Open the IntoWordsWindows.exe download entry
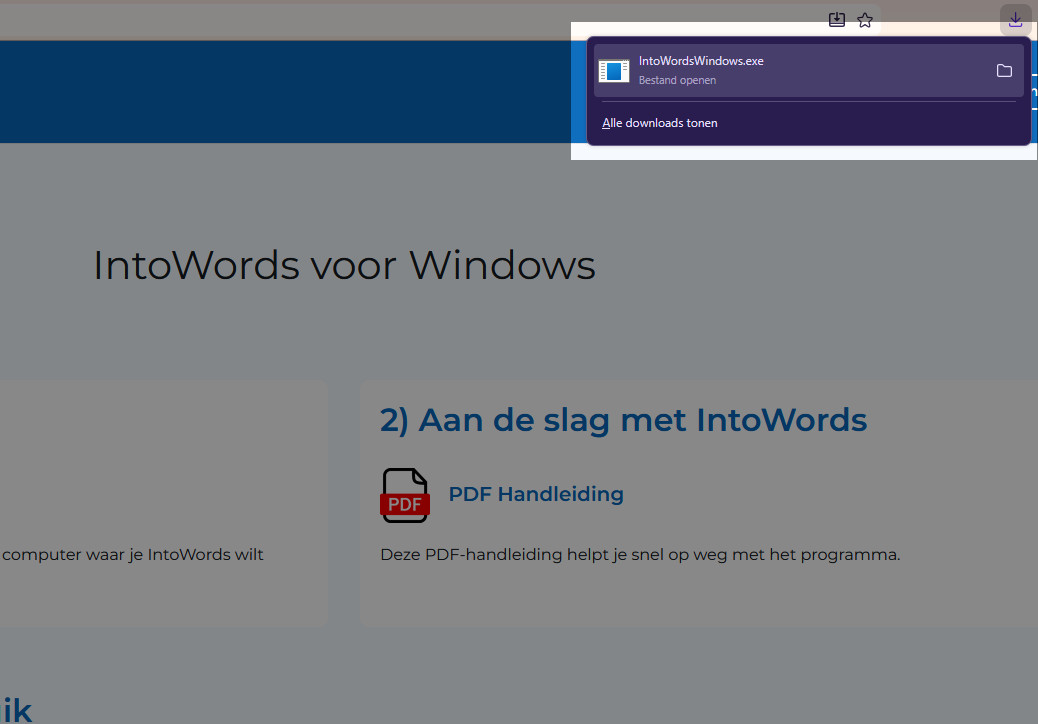Image resolution: width=1038 pixels, height=724 pixels. (x=808, y=70)
